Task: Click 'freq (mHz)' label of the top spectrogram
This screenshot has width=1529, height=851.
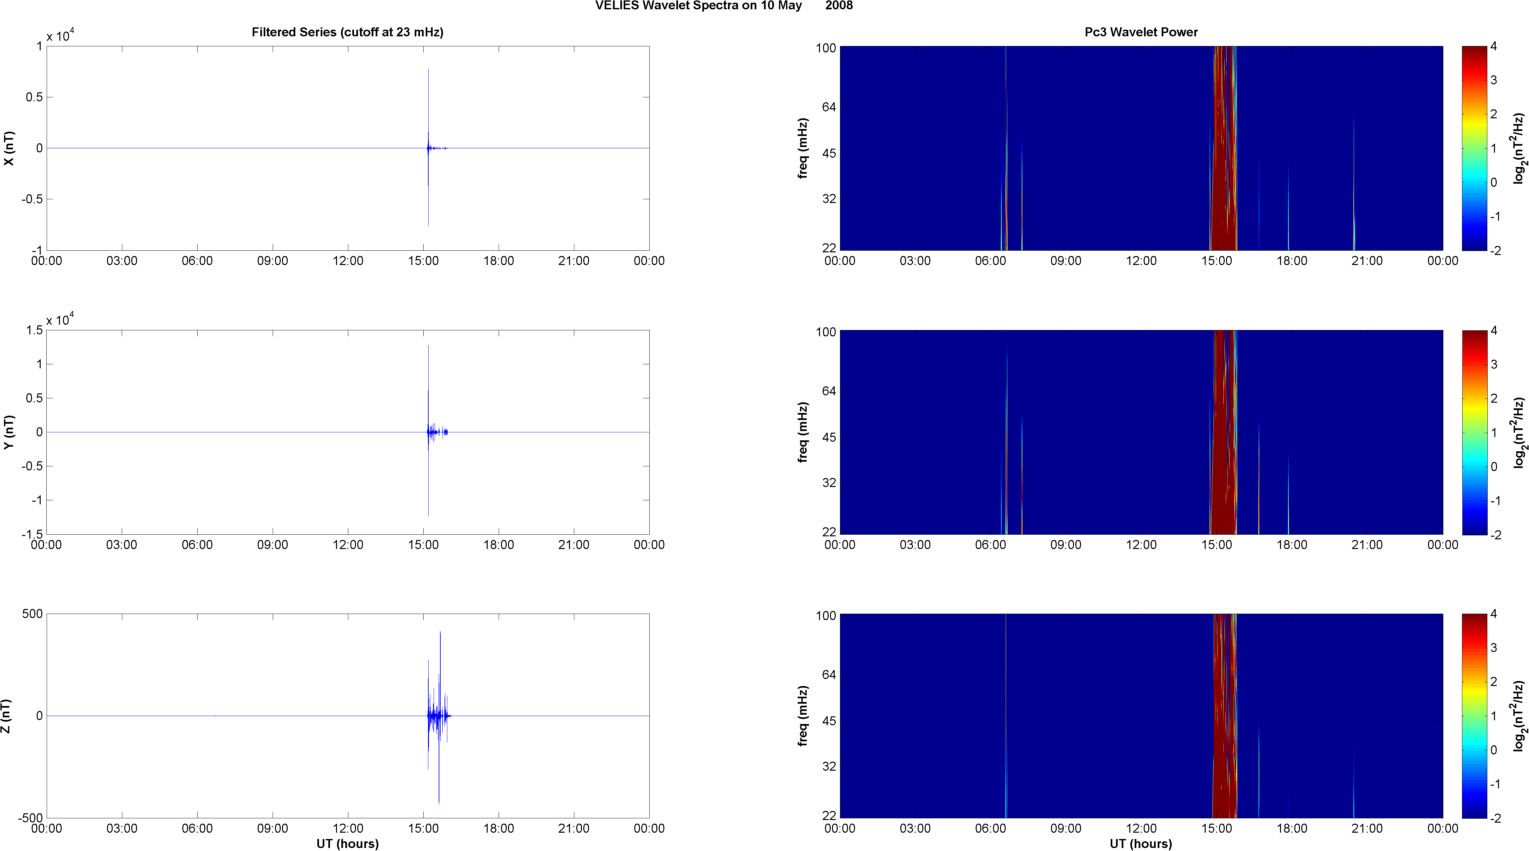Action: [x=803, y=148]
